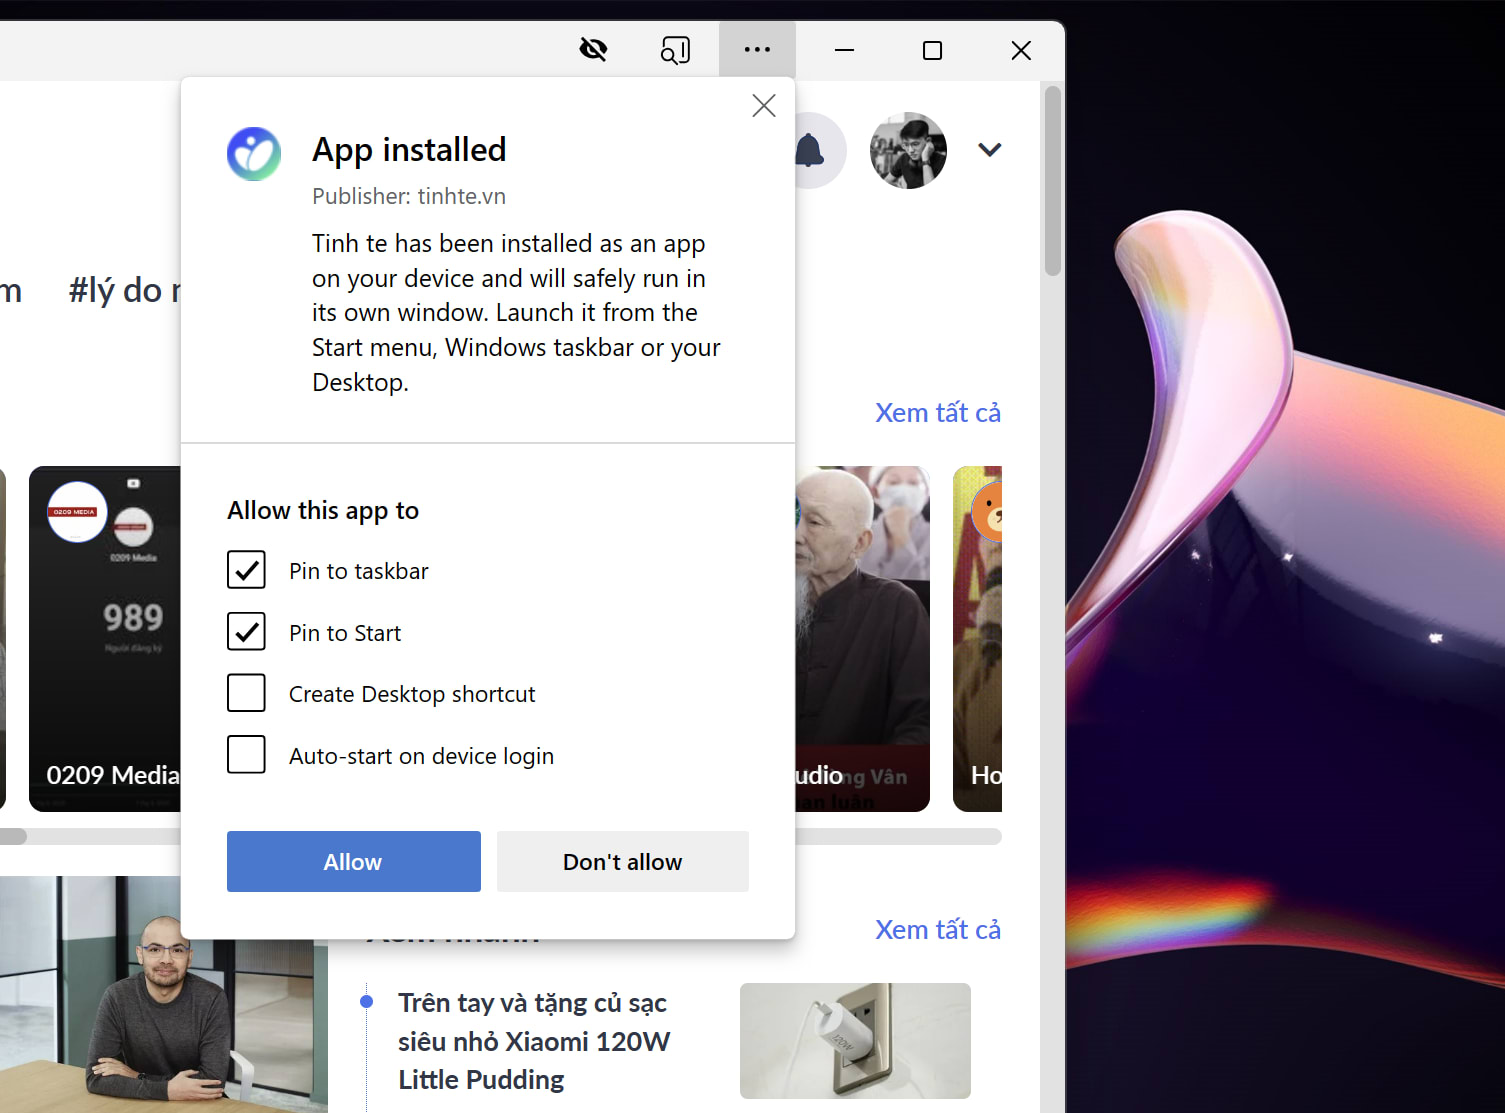
Task: Click the #lý do hashtag
Action: coord(124,290)
